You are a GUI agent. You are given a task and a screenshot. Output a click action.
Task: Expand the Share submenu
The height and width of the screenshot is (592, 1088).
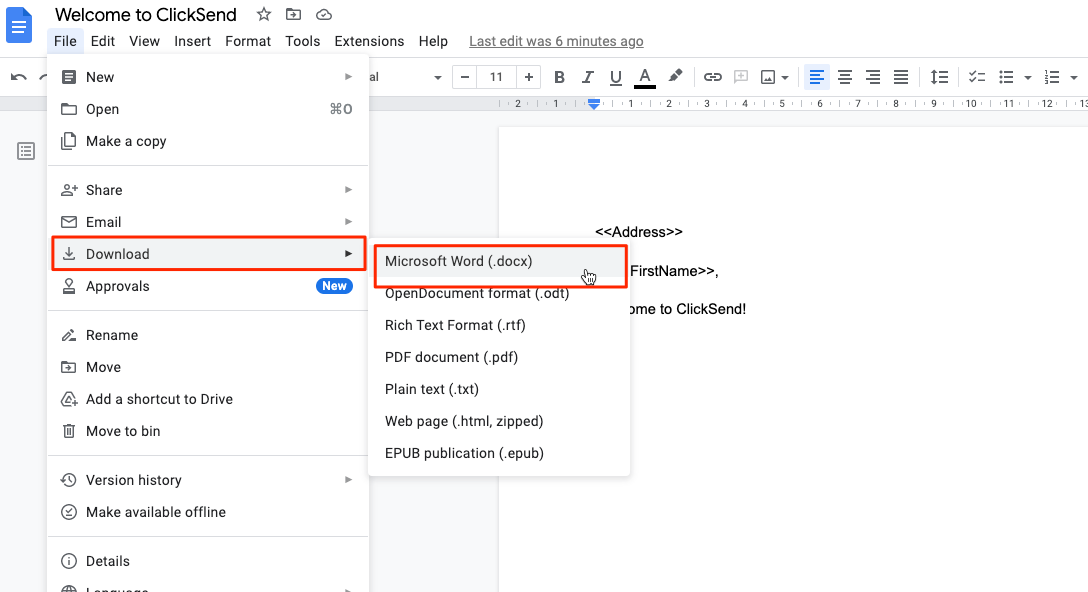(207, 190)
